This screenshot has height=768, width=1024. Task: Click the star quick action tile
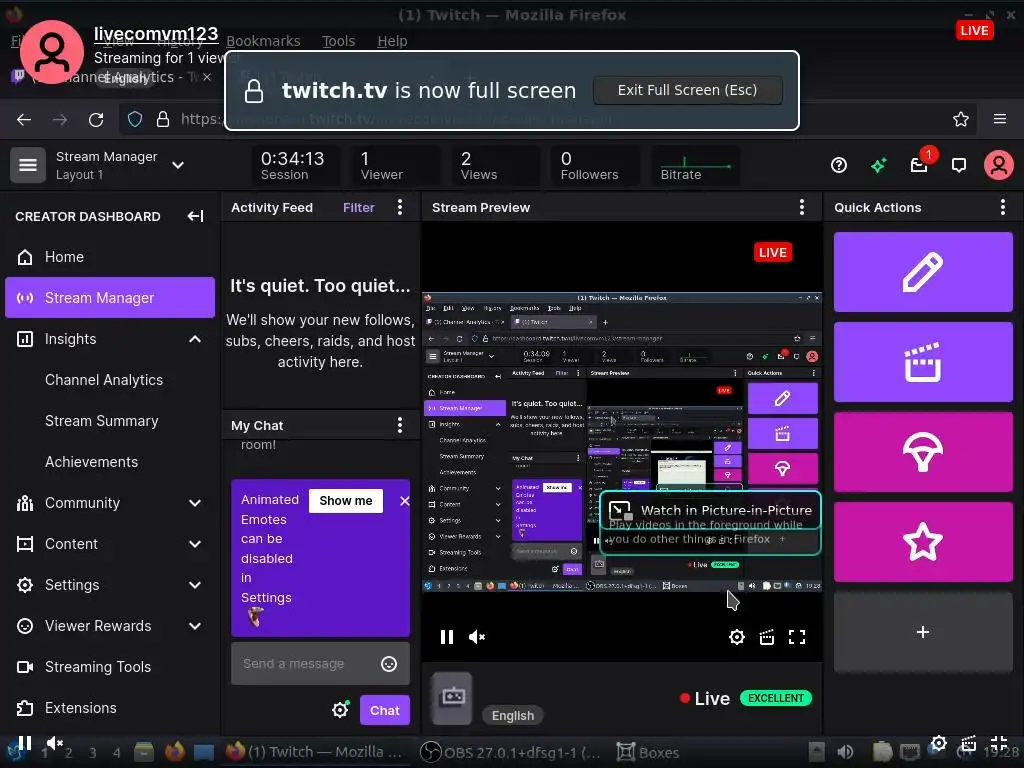point(922,541)
